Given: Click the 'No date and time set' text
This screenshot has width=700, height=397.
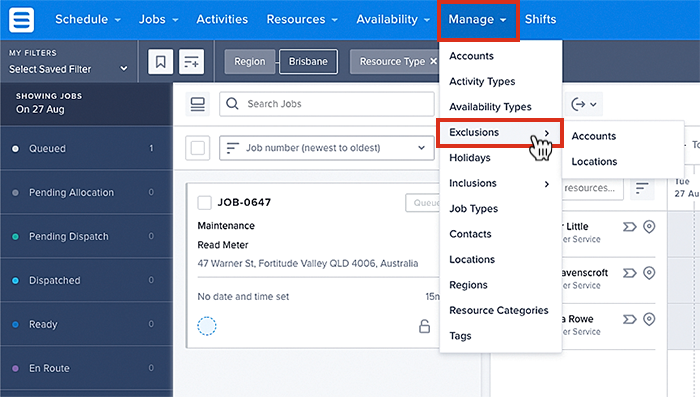Looking at the screenshot, I should (x=243, y=297).
